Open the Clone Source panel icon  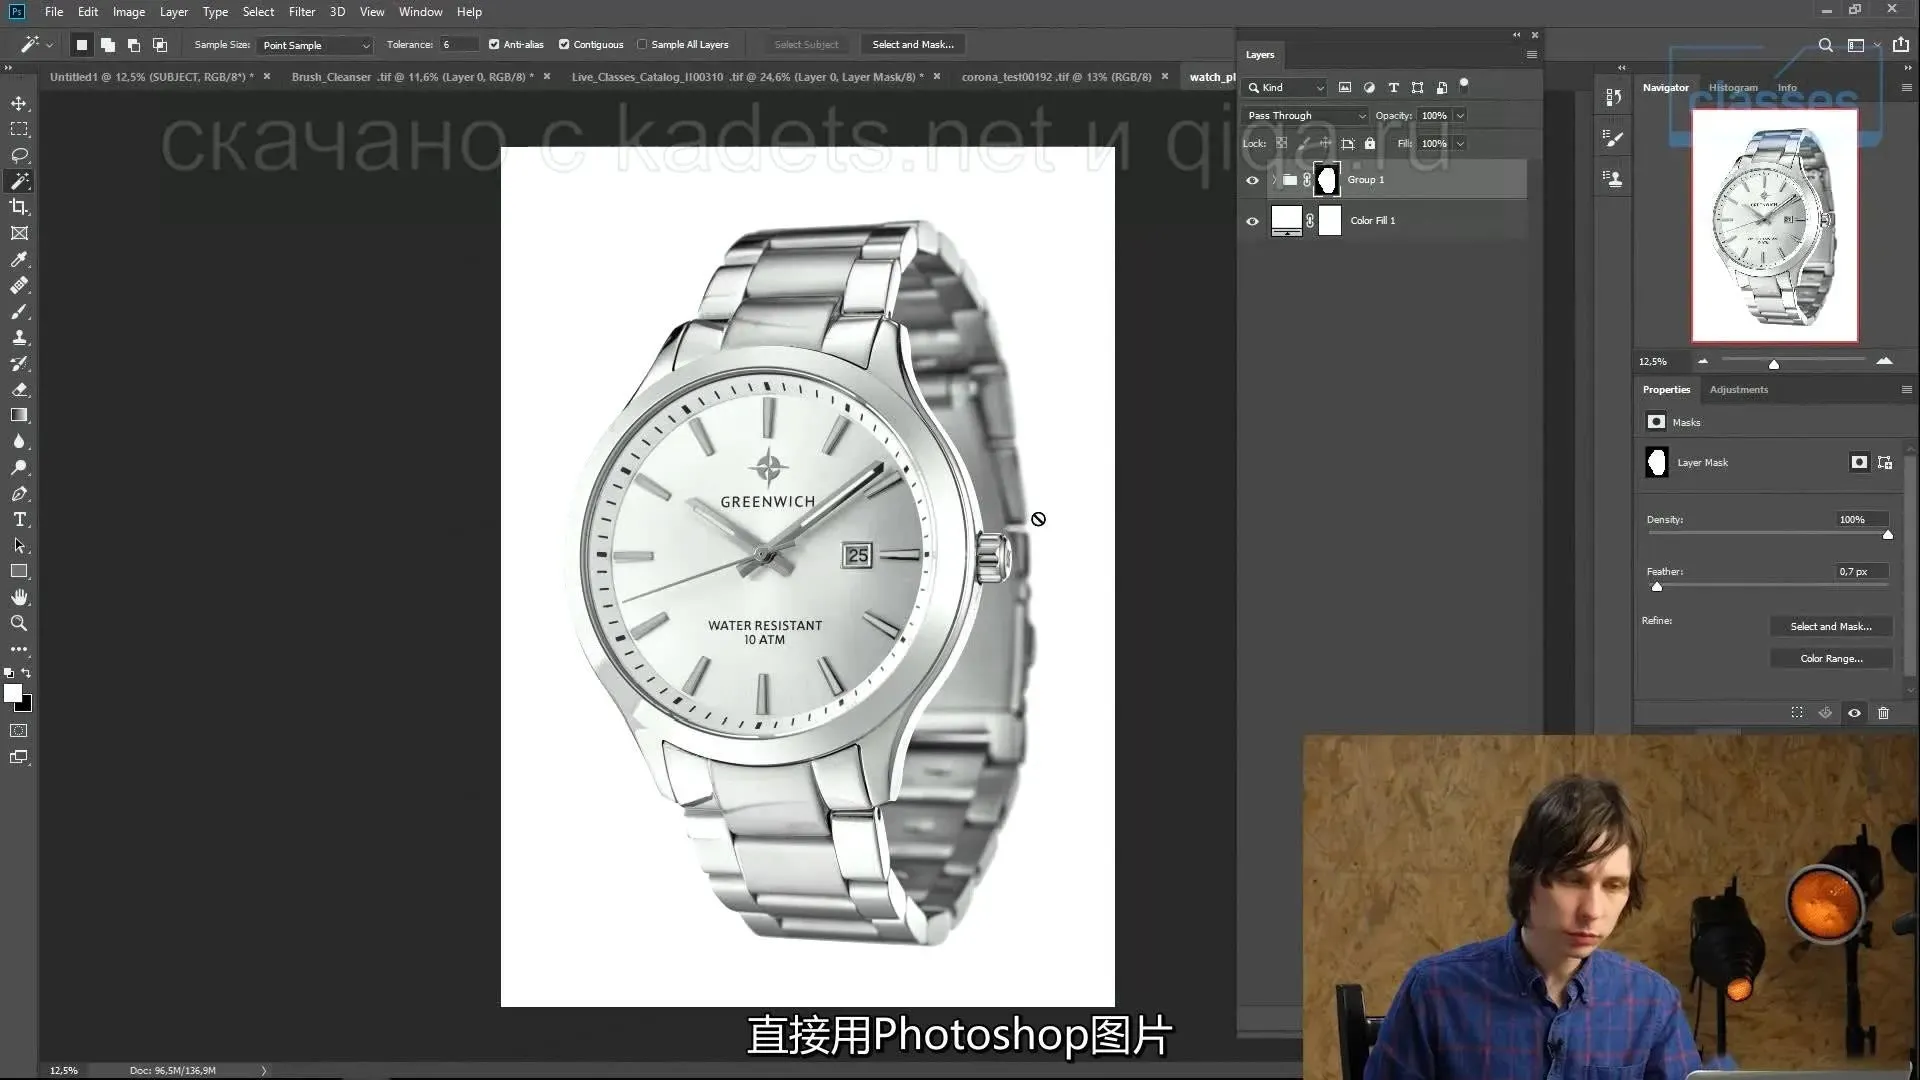click(1613, 178)
